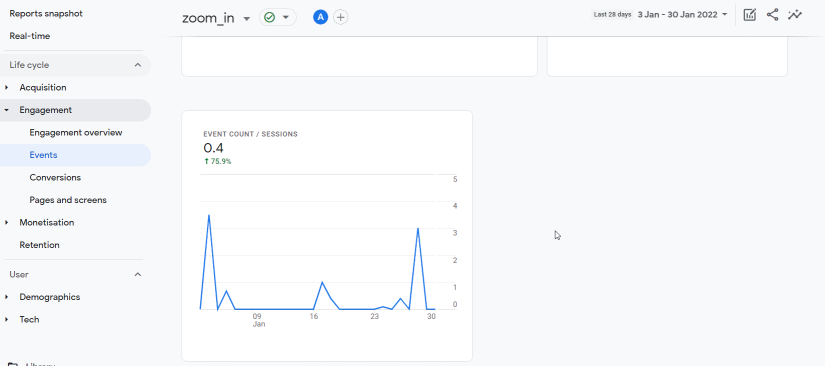Open the Library folder icon
The image size is (825, 366).
pyautogui.click(x=13, y=364)
